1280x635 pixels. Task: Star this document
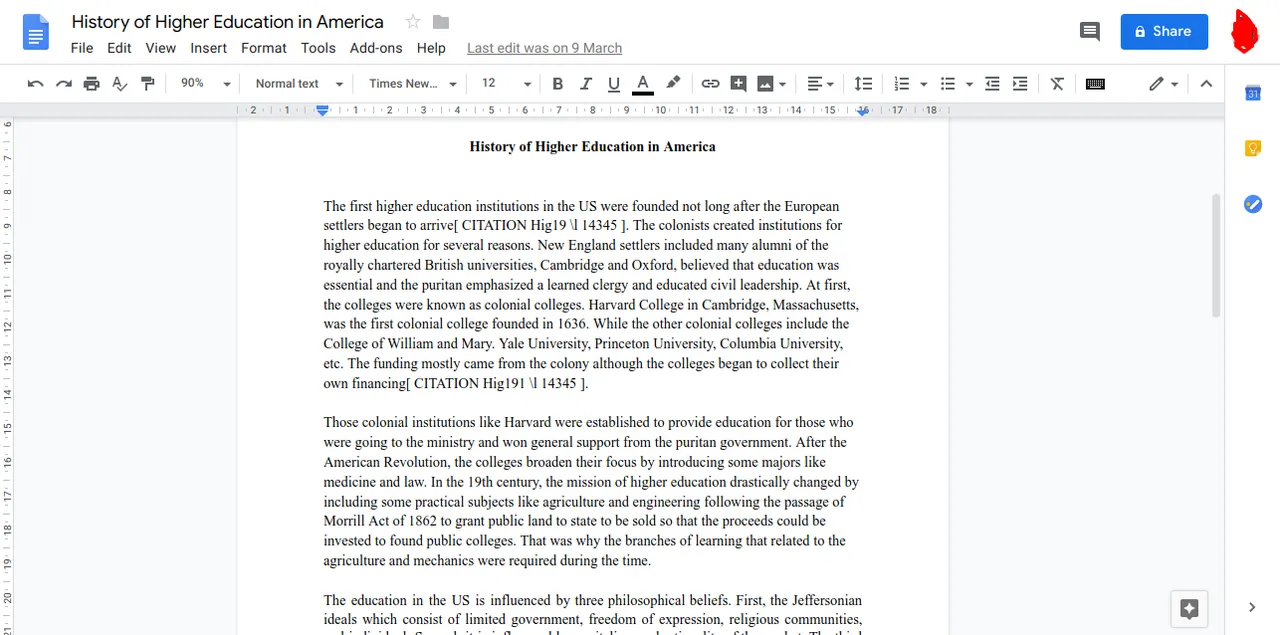[413, 22]
